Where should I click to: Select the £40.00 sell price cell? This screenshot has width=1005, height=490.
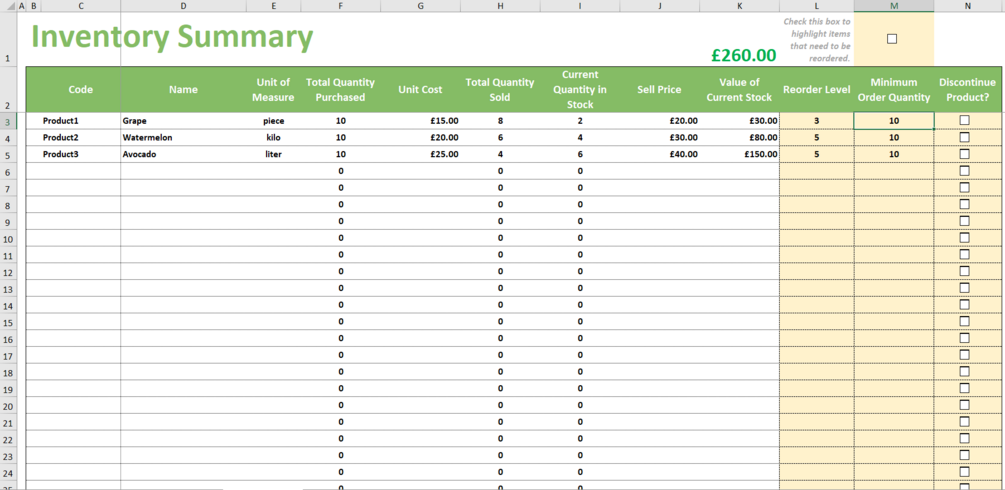660,154
